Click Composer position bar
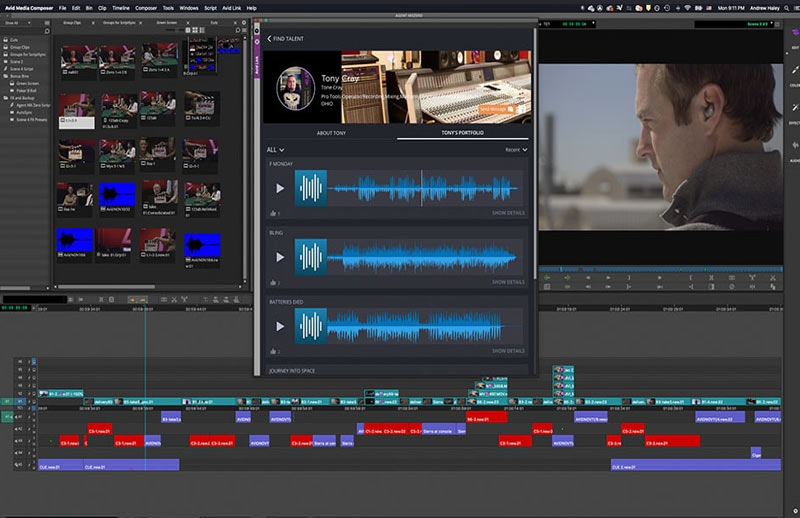The image size is (800, 518). (660, 269)
